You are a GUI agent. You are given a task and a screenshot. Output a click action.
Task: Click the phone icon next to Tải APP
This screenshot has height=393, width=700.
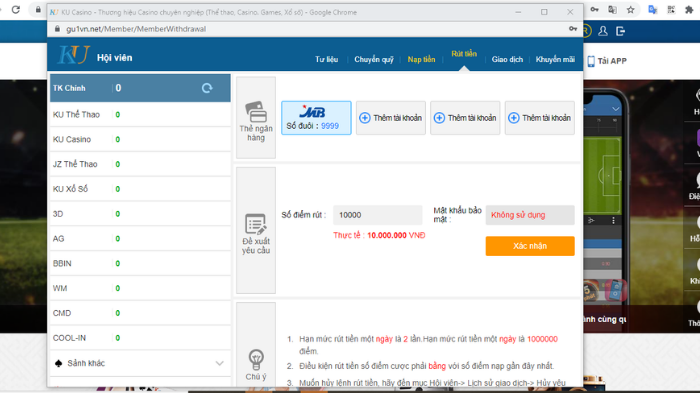pyautogui.click(x=591, y=61)
